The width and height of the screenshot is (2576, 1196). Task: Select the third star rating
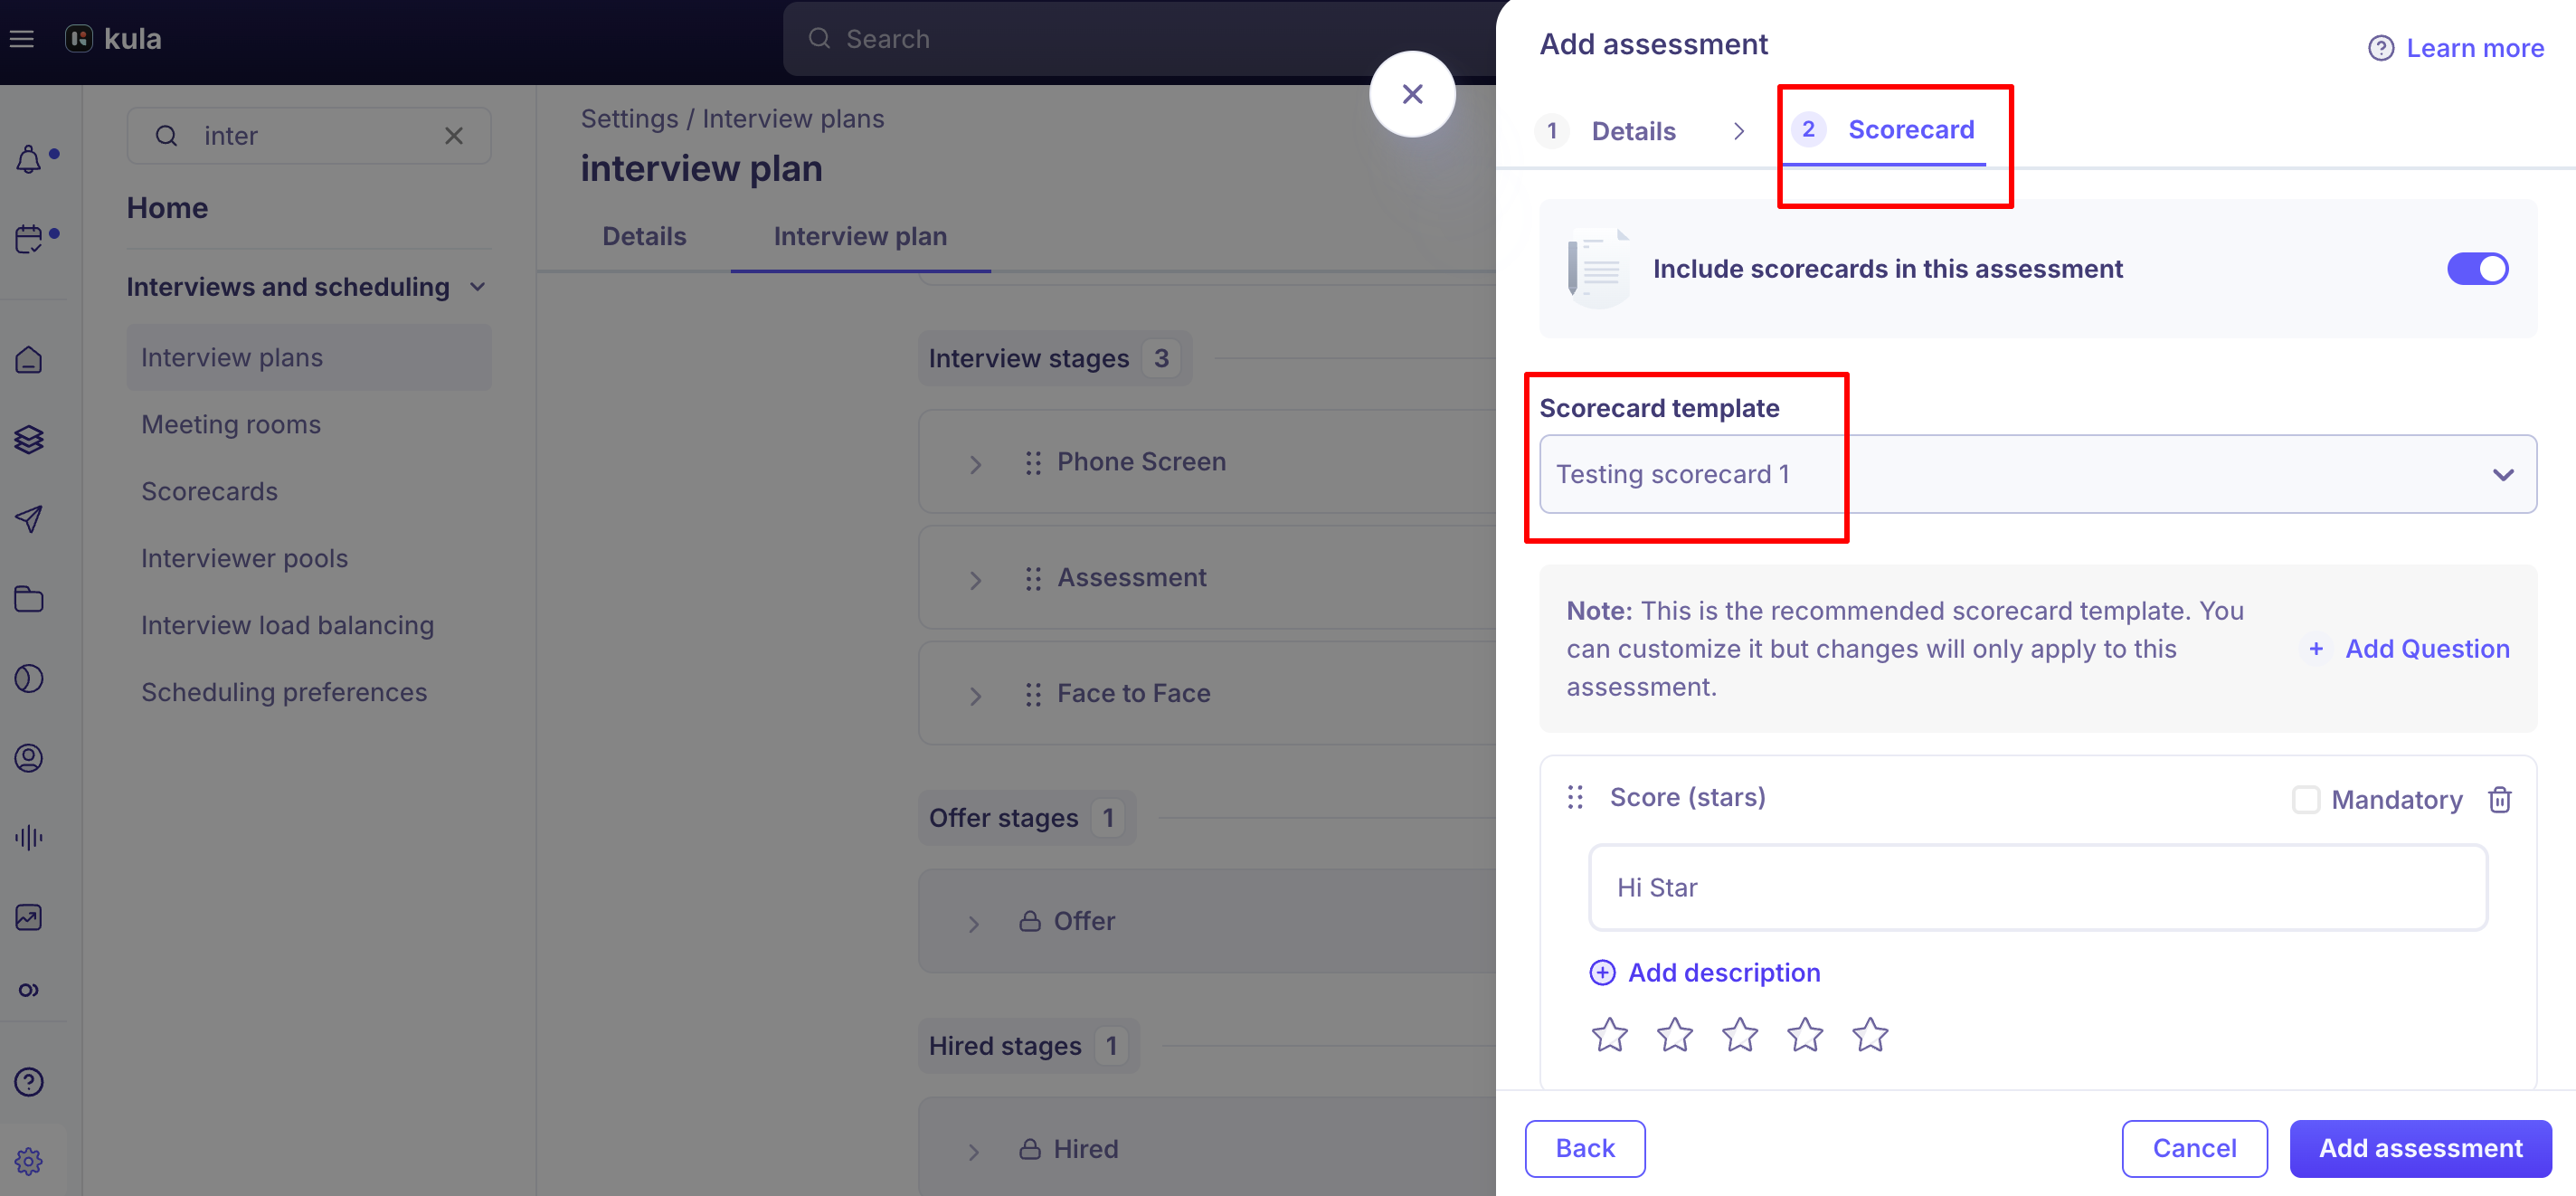(x=1740, y=1034)
